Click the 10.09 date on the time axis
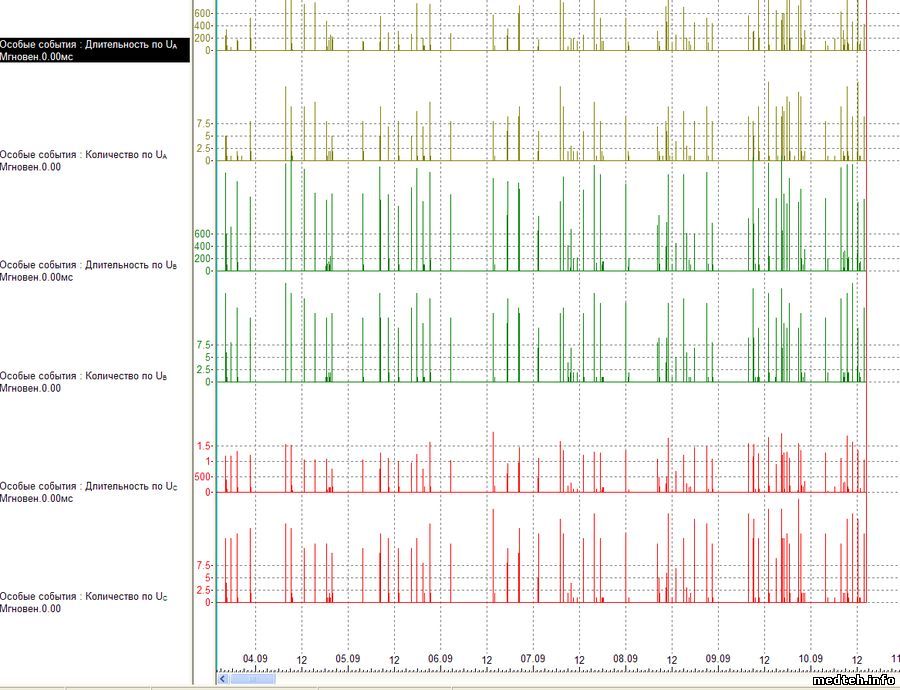This screenshot has height=690, width=900. tap(811, 659)
